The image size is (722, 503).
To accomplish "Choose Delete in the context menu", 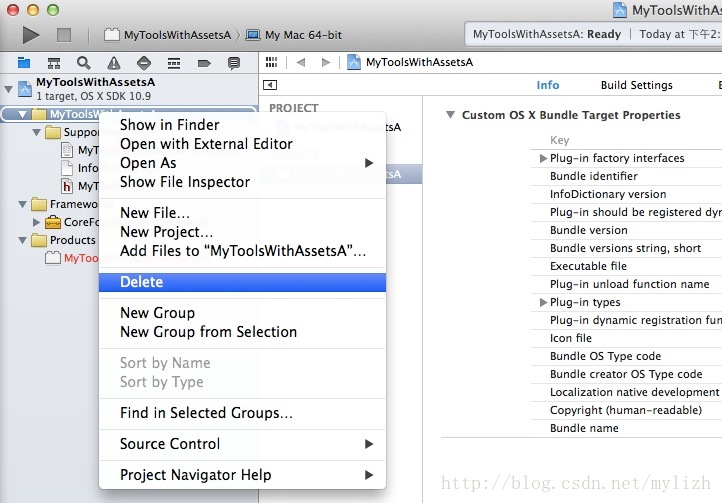I will 242,282.
